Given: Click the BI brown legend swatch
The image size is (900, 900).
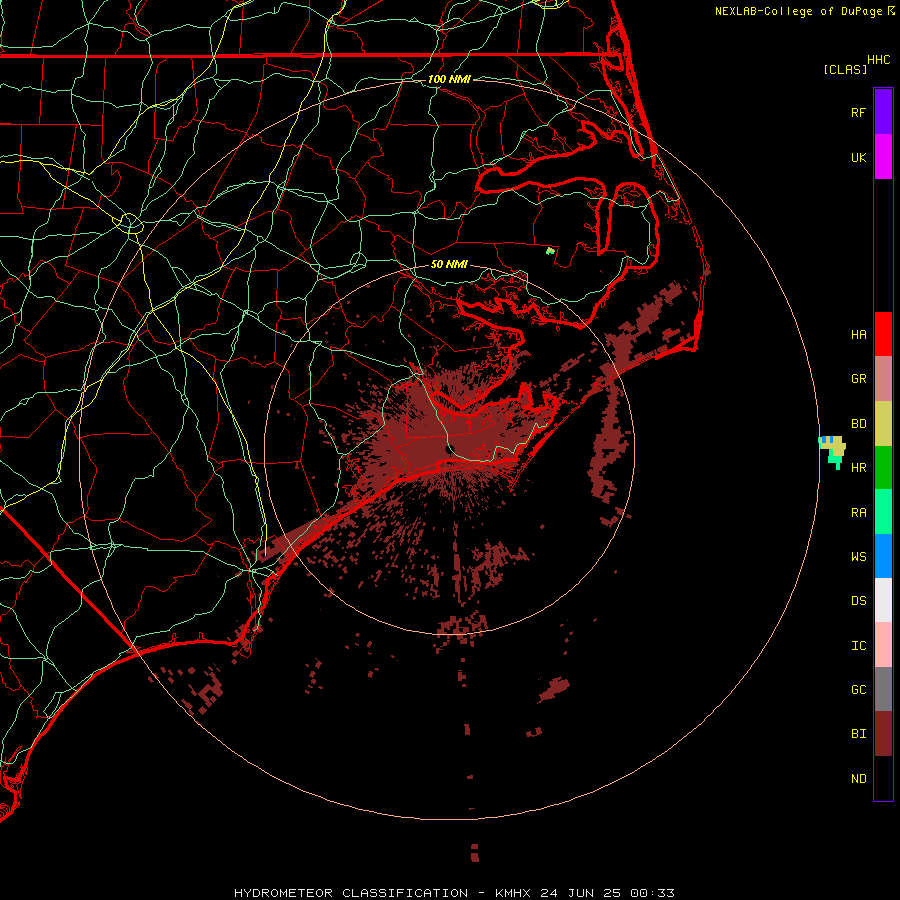Looking at the screenshot, I should 883,734.
